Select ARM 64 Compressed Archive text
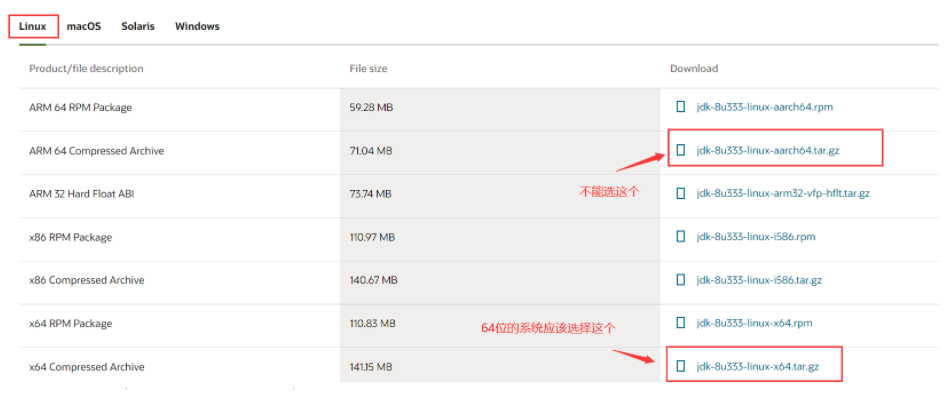The height and width of the screenshot is (396, 950). pos(96,151)
